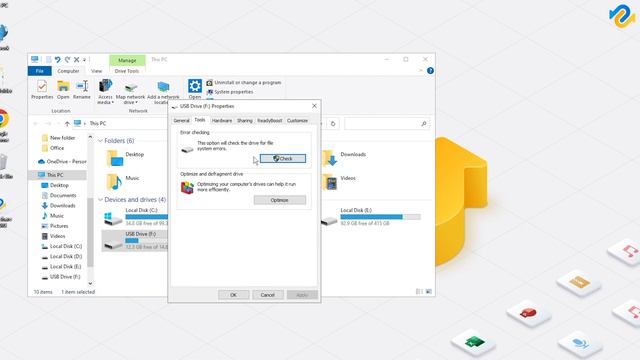This screenshot has height=360, width=640.
Task: Select the Drive Tools ribbon tab
Action: 127,71
